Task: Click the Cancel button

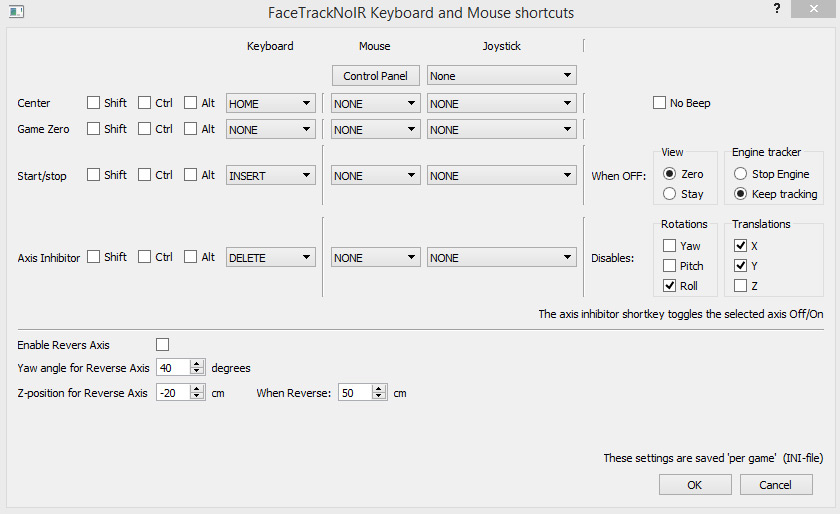Action: point(776,485)
